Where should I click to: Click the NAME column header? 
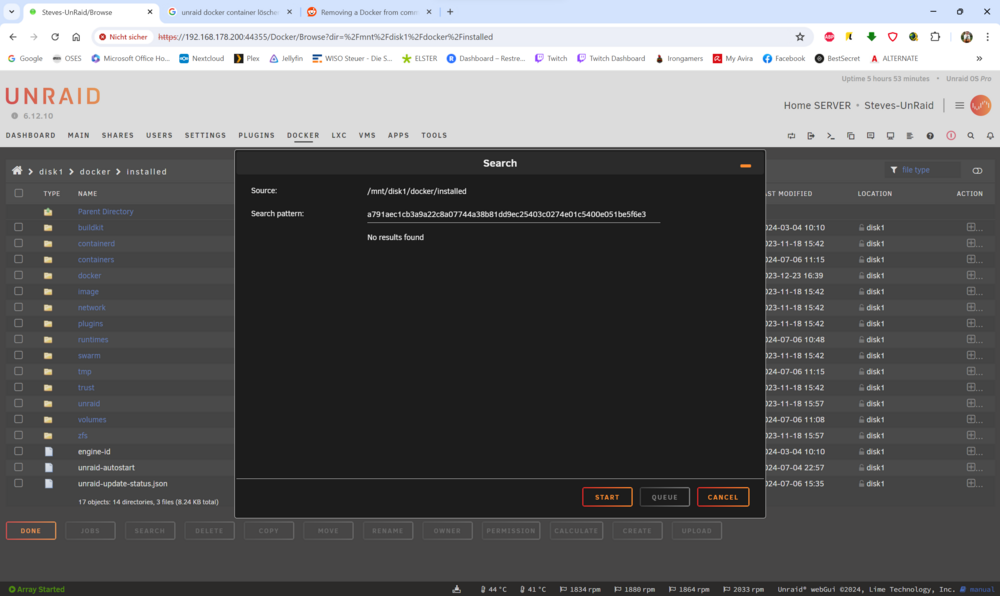87,193
